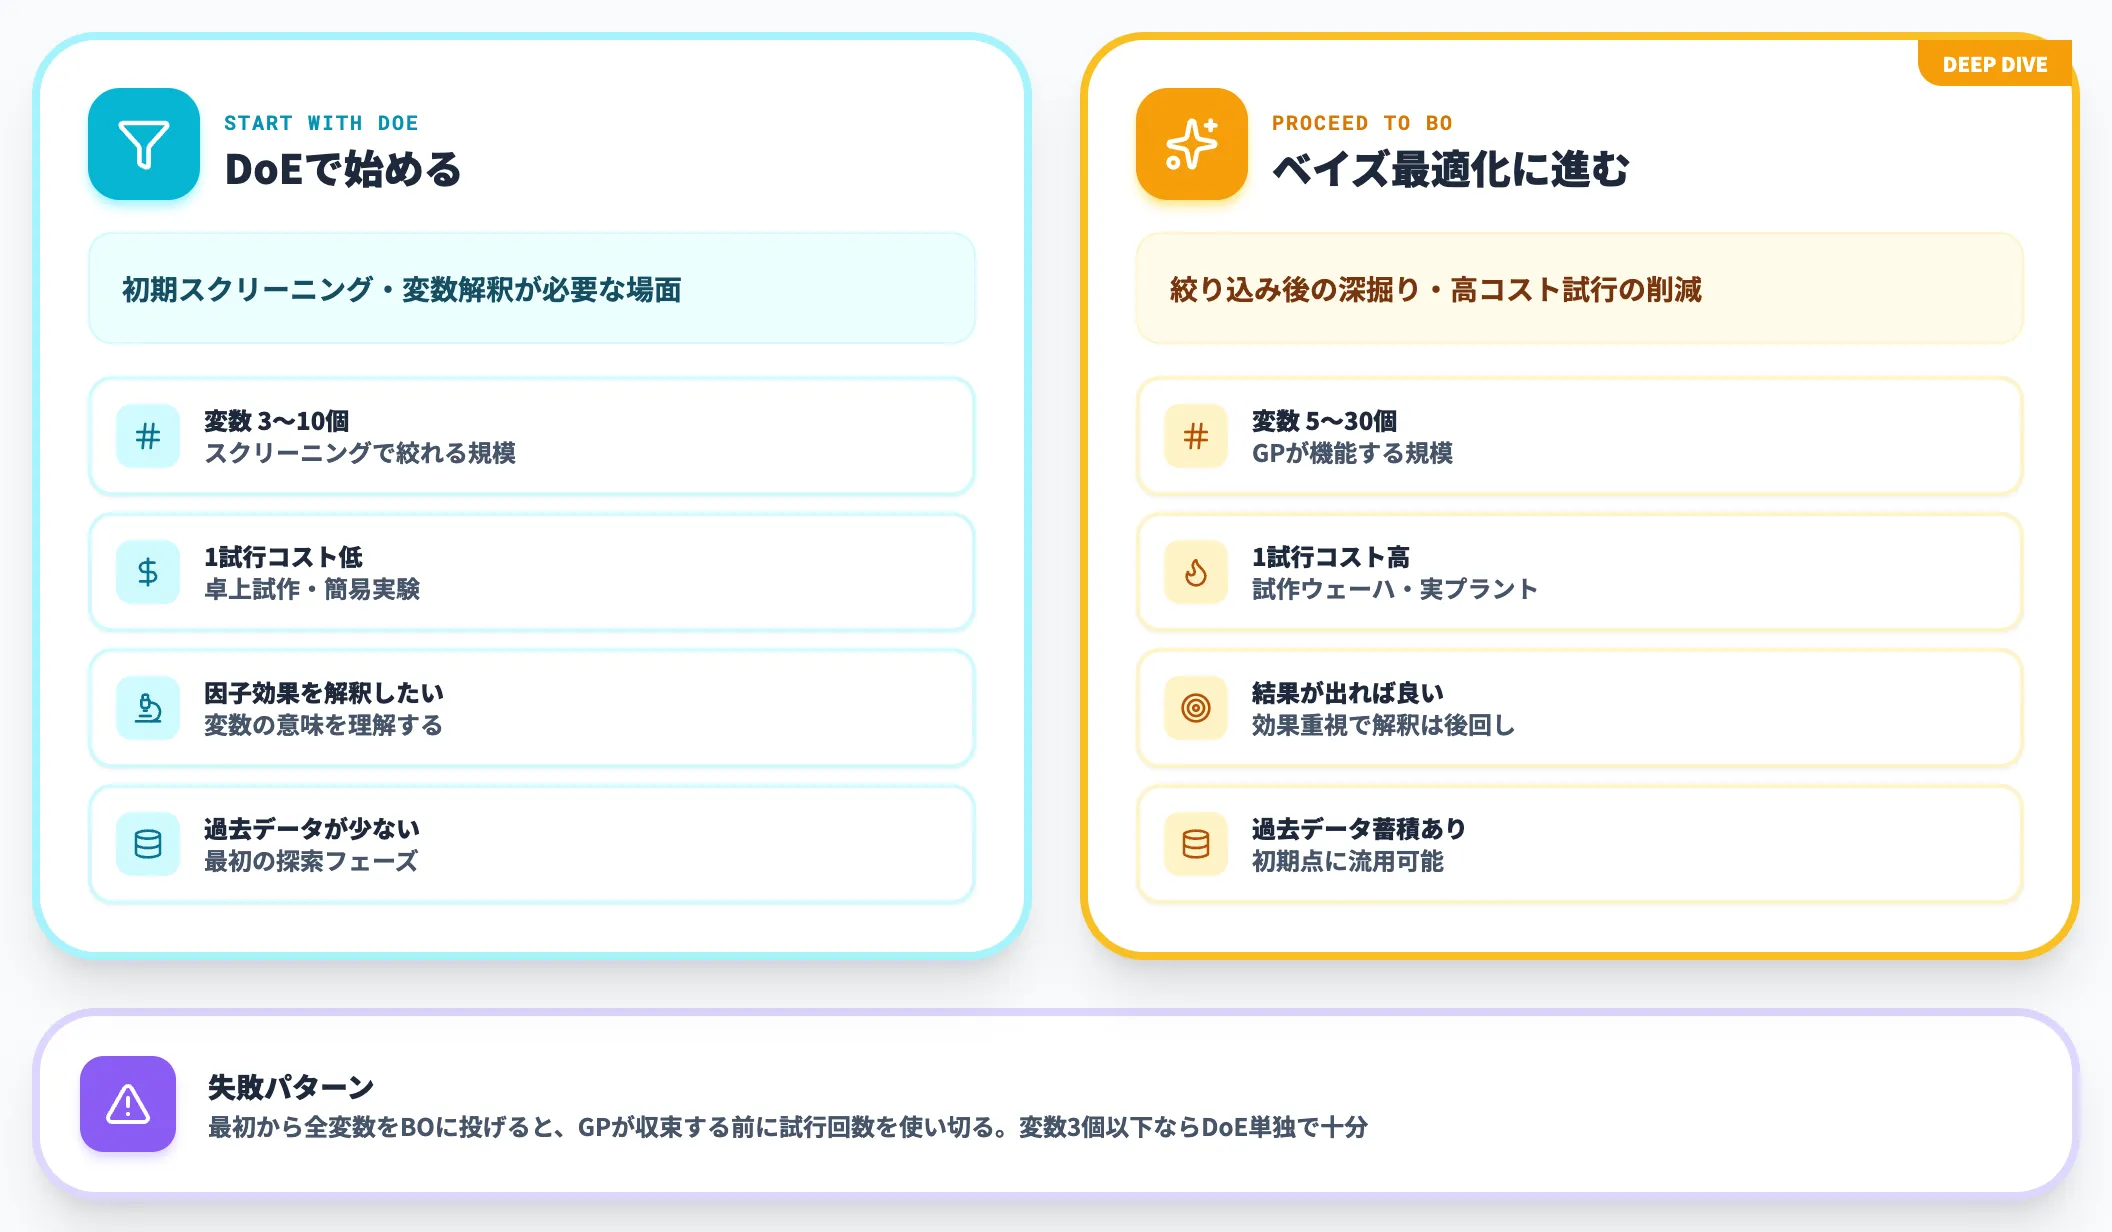The width and height of the screenshot is (2112, 1232).
Task: Click the 失敗パターン heading
Action: point(291,1087)
